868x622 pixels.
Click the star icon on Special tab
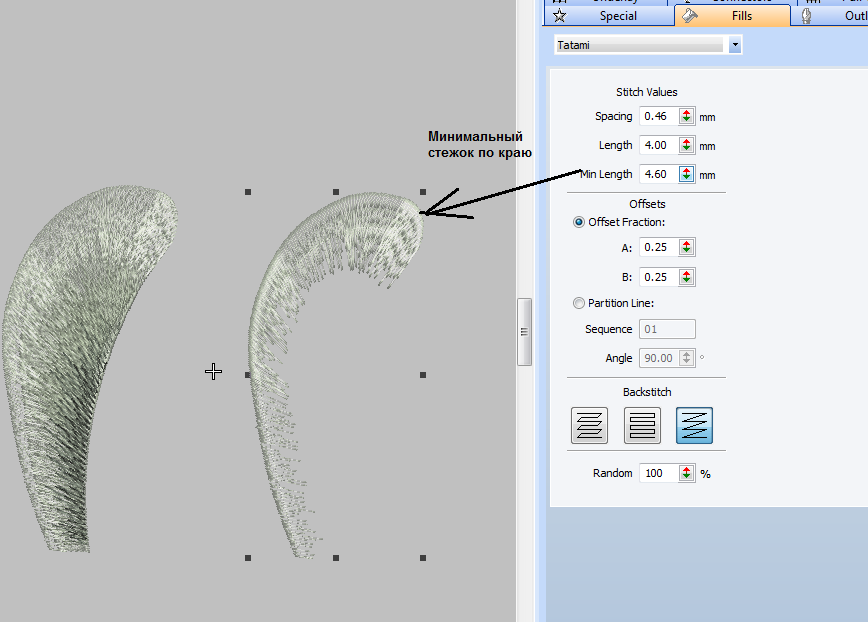click(560, 16)
